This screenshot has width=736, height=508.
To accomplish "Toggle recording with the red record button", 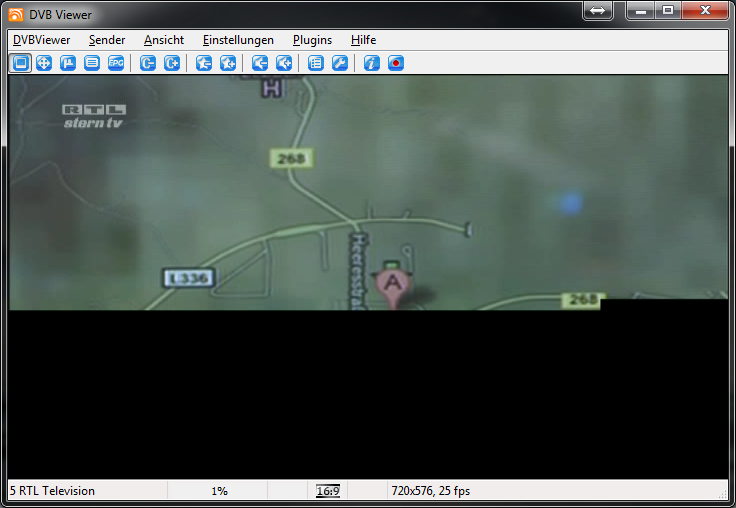I will point(396,63).
